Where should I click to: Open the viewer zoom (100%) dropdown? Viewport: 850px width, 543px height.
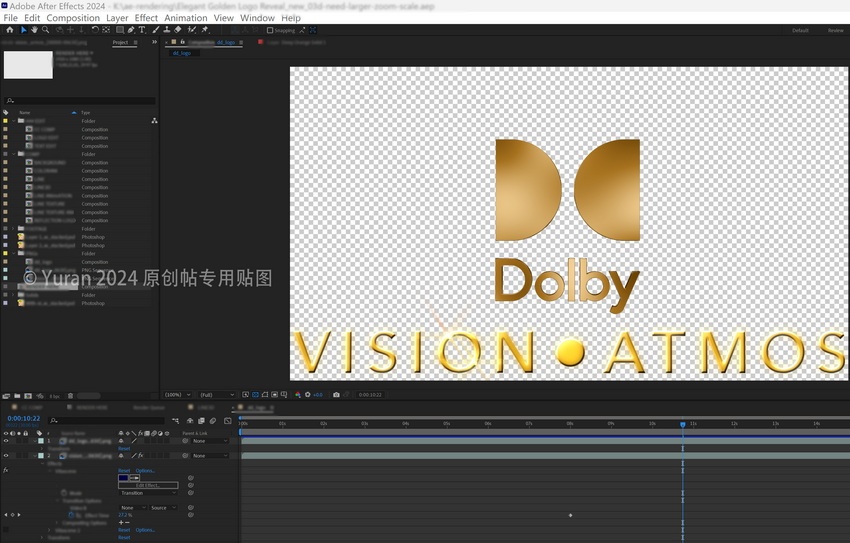[x=178, y=395]
